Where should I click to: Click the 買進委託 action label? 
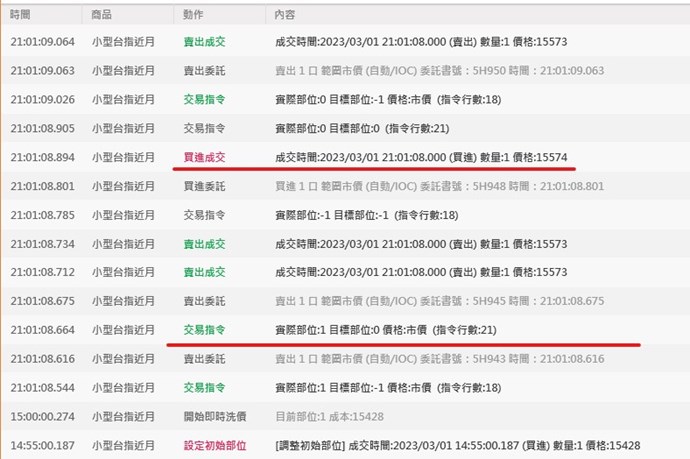click(205, 186)
